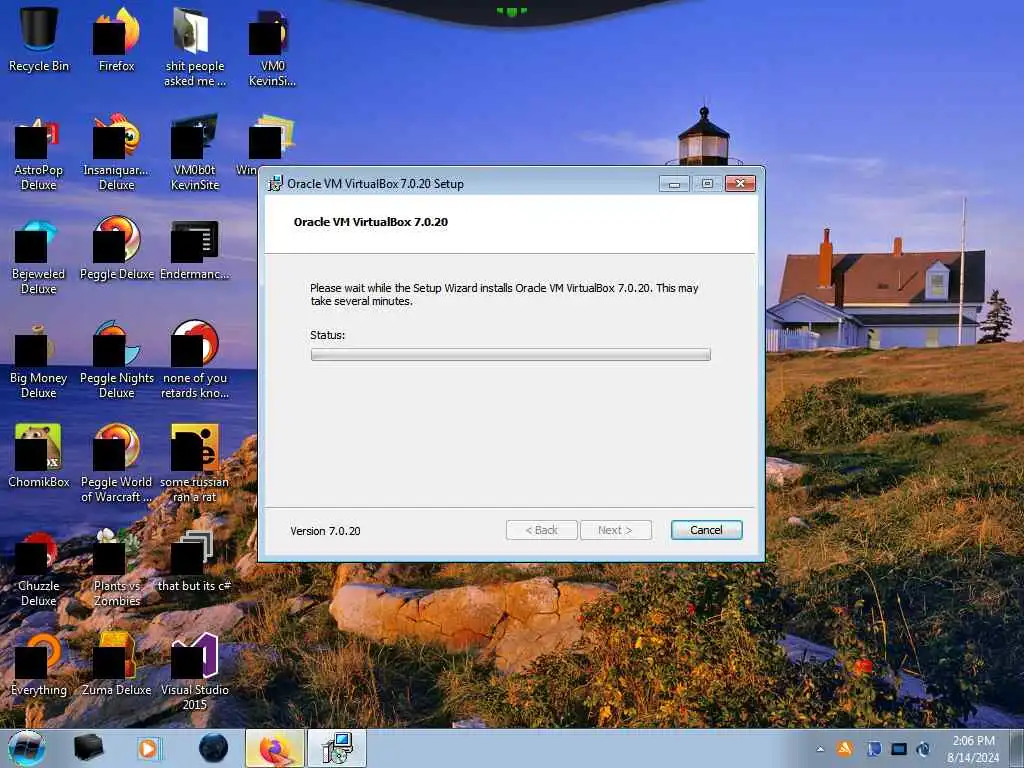Select the Everything search shortcut
The height and width of the screenshot is (768, 1024).
click(x=39, y=665)
